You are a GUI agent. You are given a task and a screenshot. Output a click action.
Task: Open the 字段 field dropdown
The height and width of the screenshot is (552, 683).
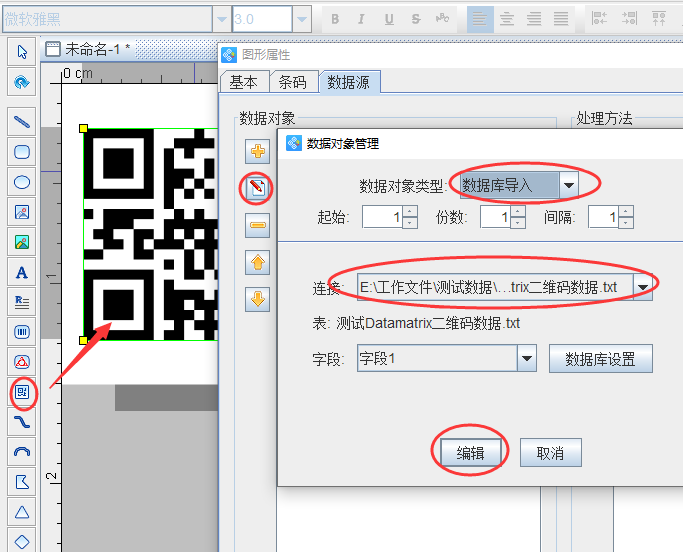click(x=527, y=358)
